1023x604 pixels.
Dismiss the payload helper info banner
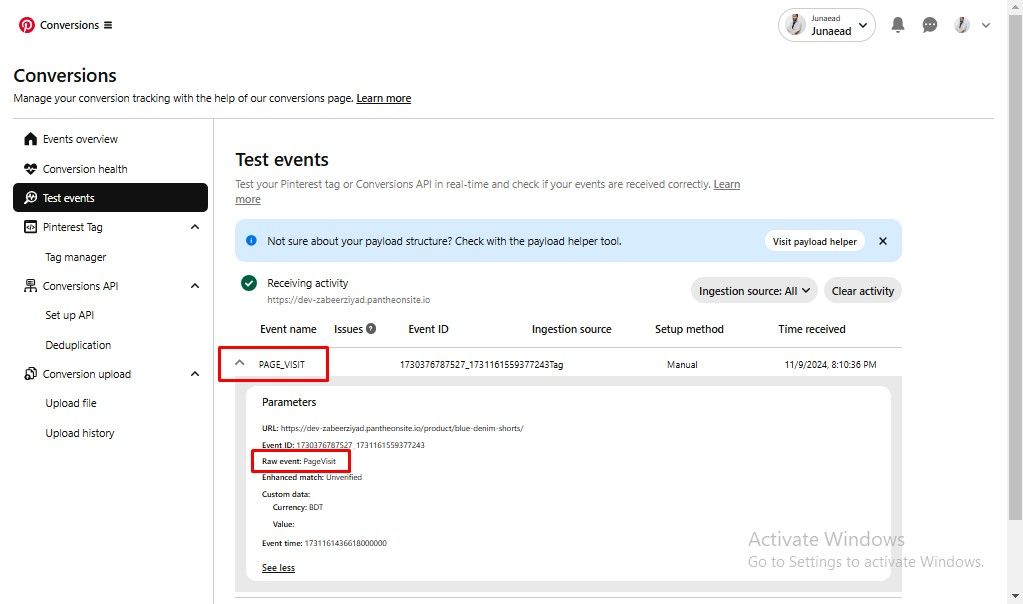click(x=883, y=241)
